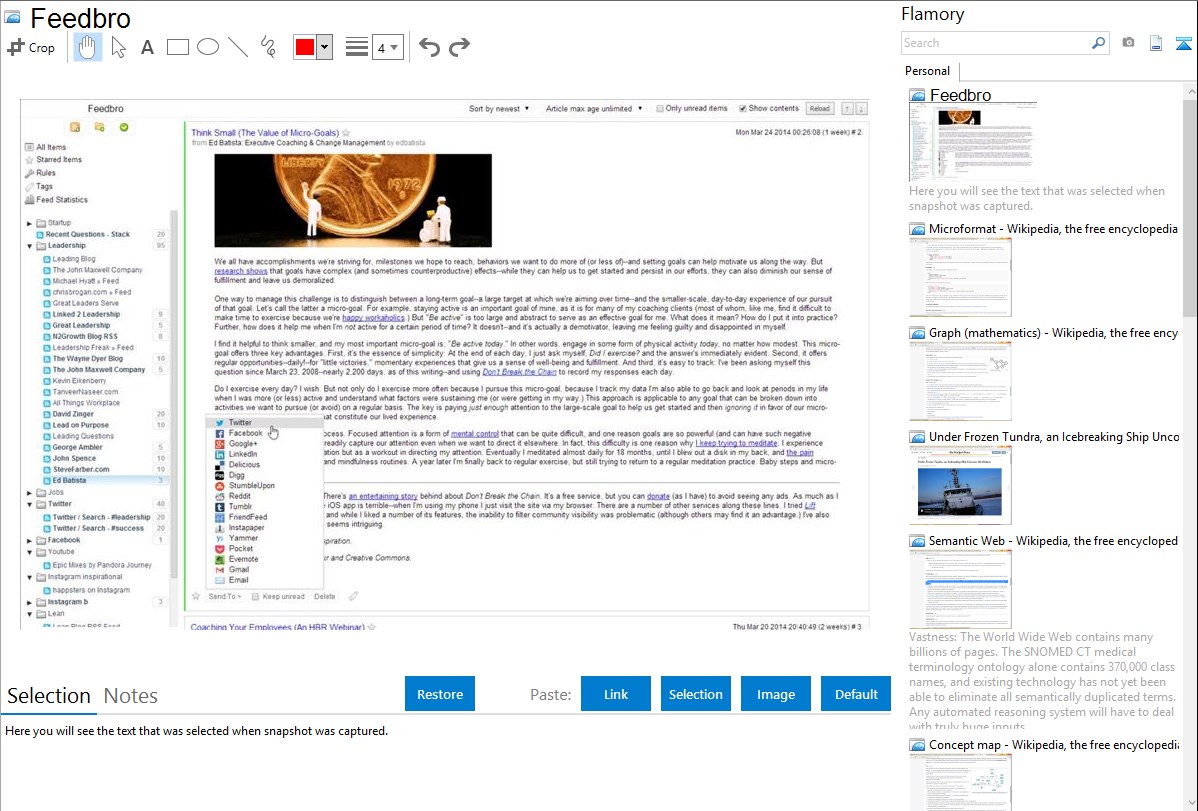
Task: Select the straight line tool
Action: point(238,47)
